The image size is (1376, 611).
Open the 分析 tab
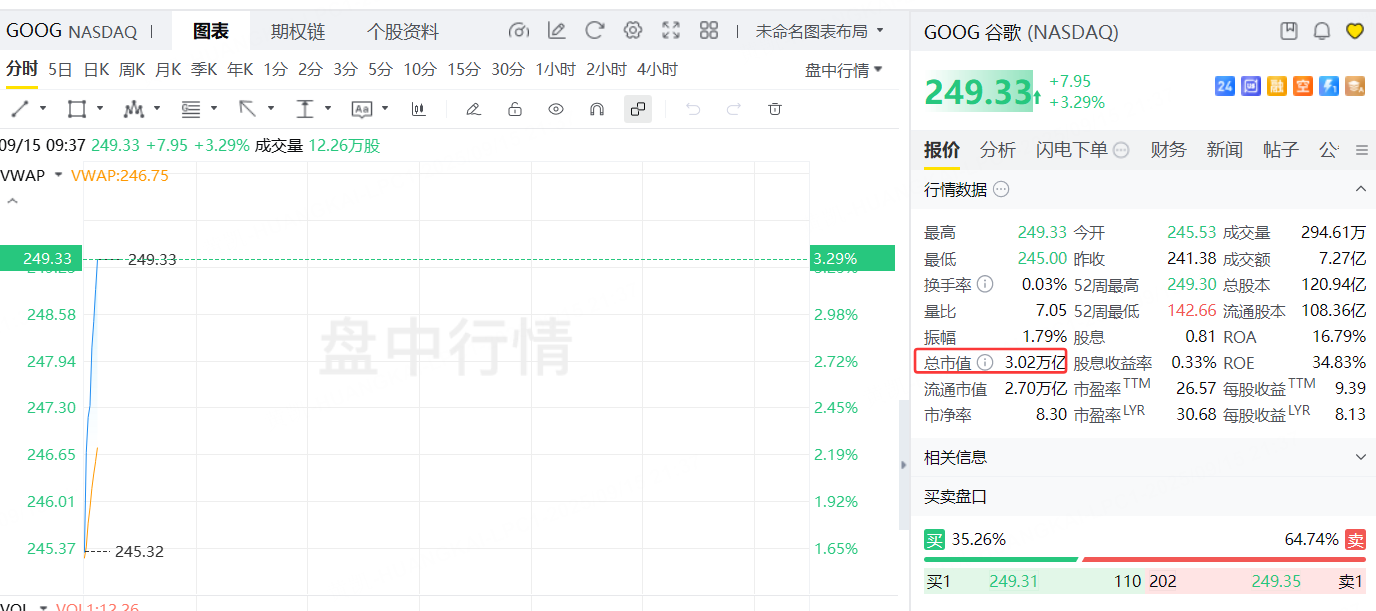click(x=997, y=150)
